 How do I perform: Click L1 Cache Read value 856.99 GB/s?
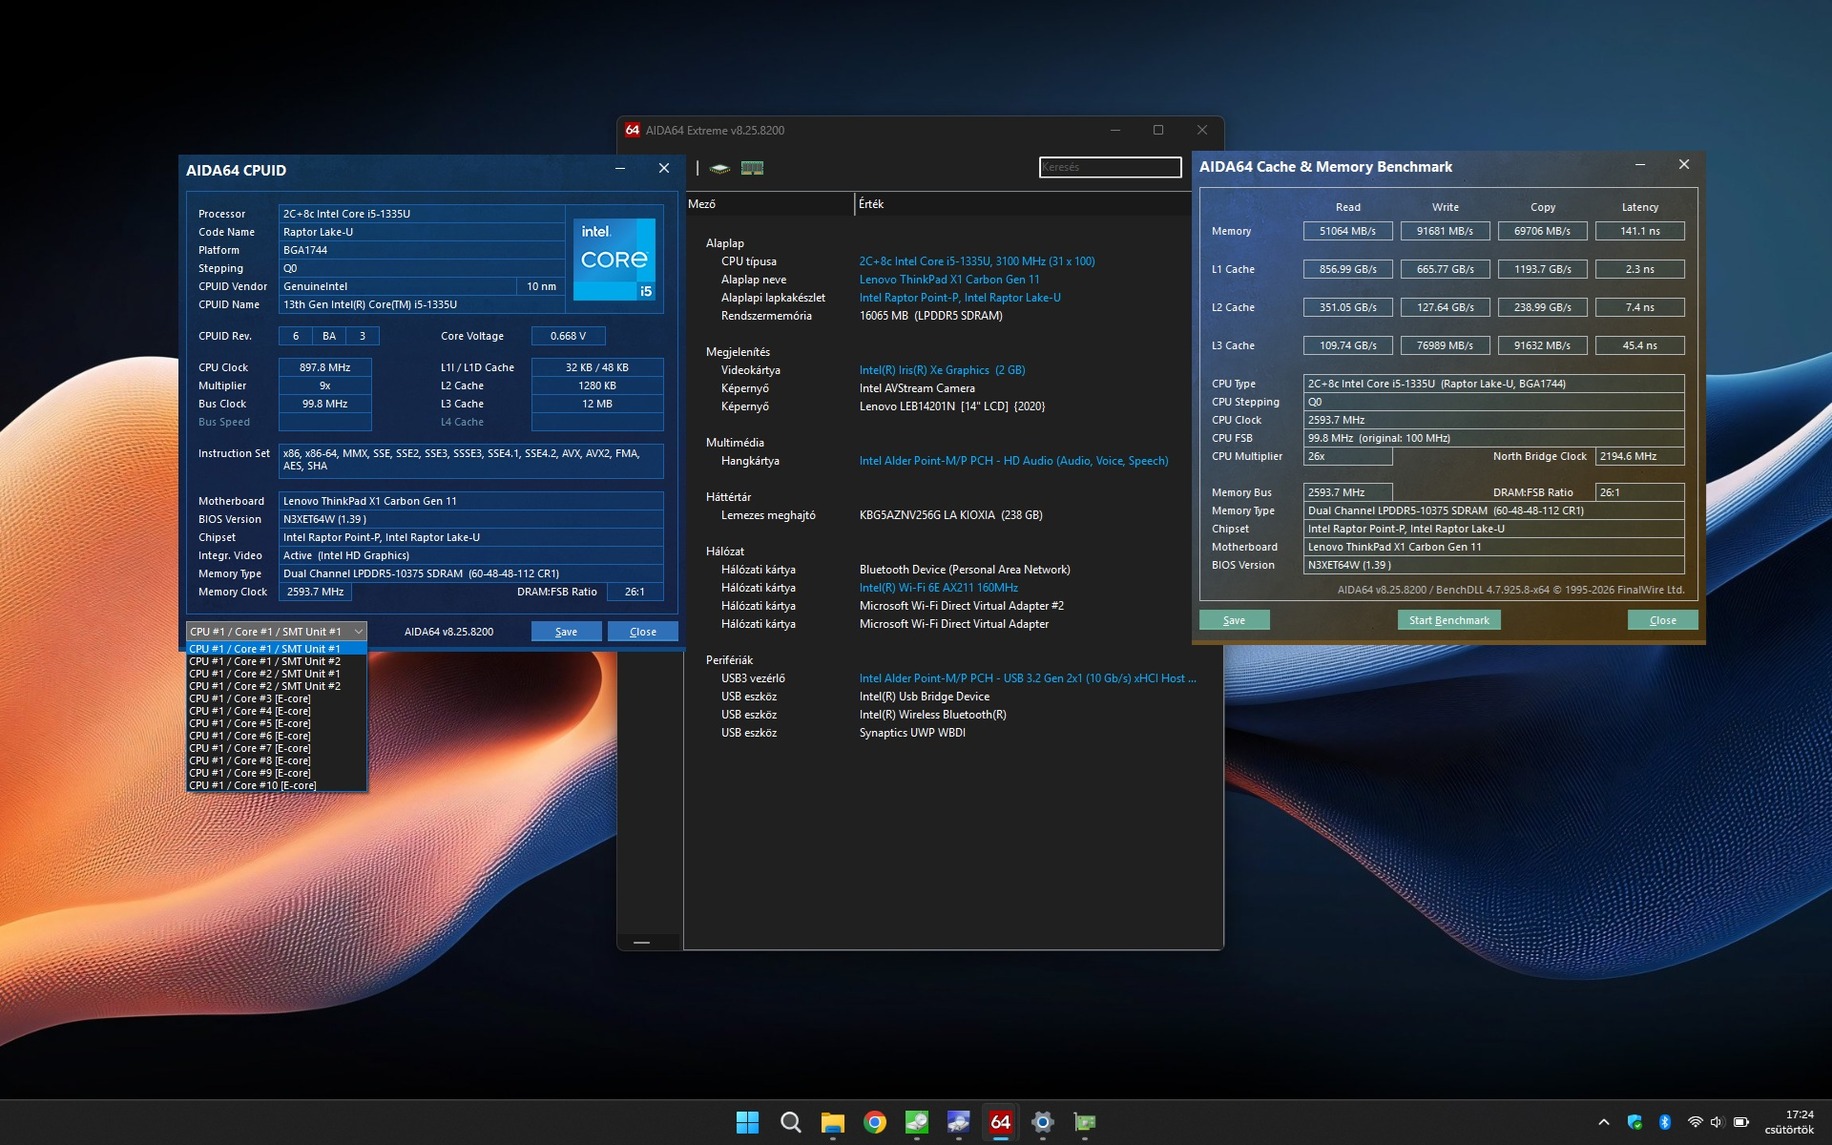click(1347, 269)
